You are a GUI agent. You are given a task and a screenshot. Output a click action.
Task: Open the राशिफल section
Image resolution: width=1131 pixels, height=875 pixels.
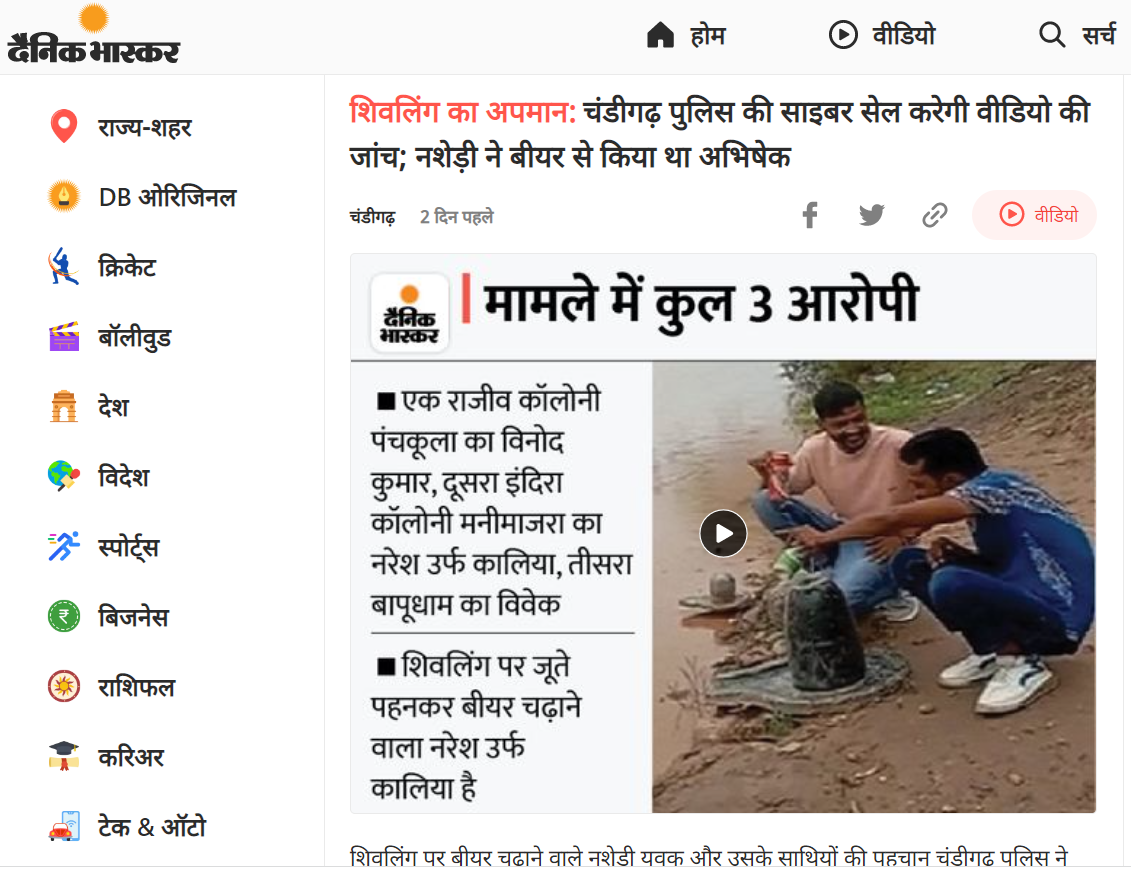[x=136, y=687]
